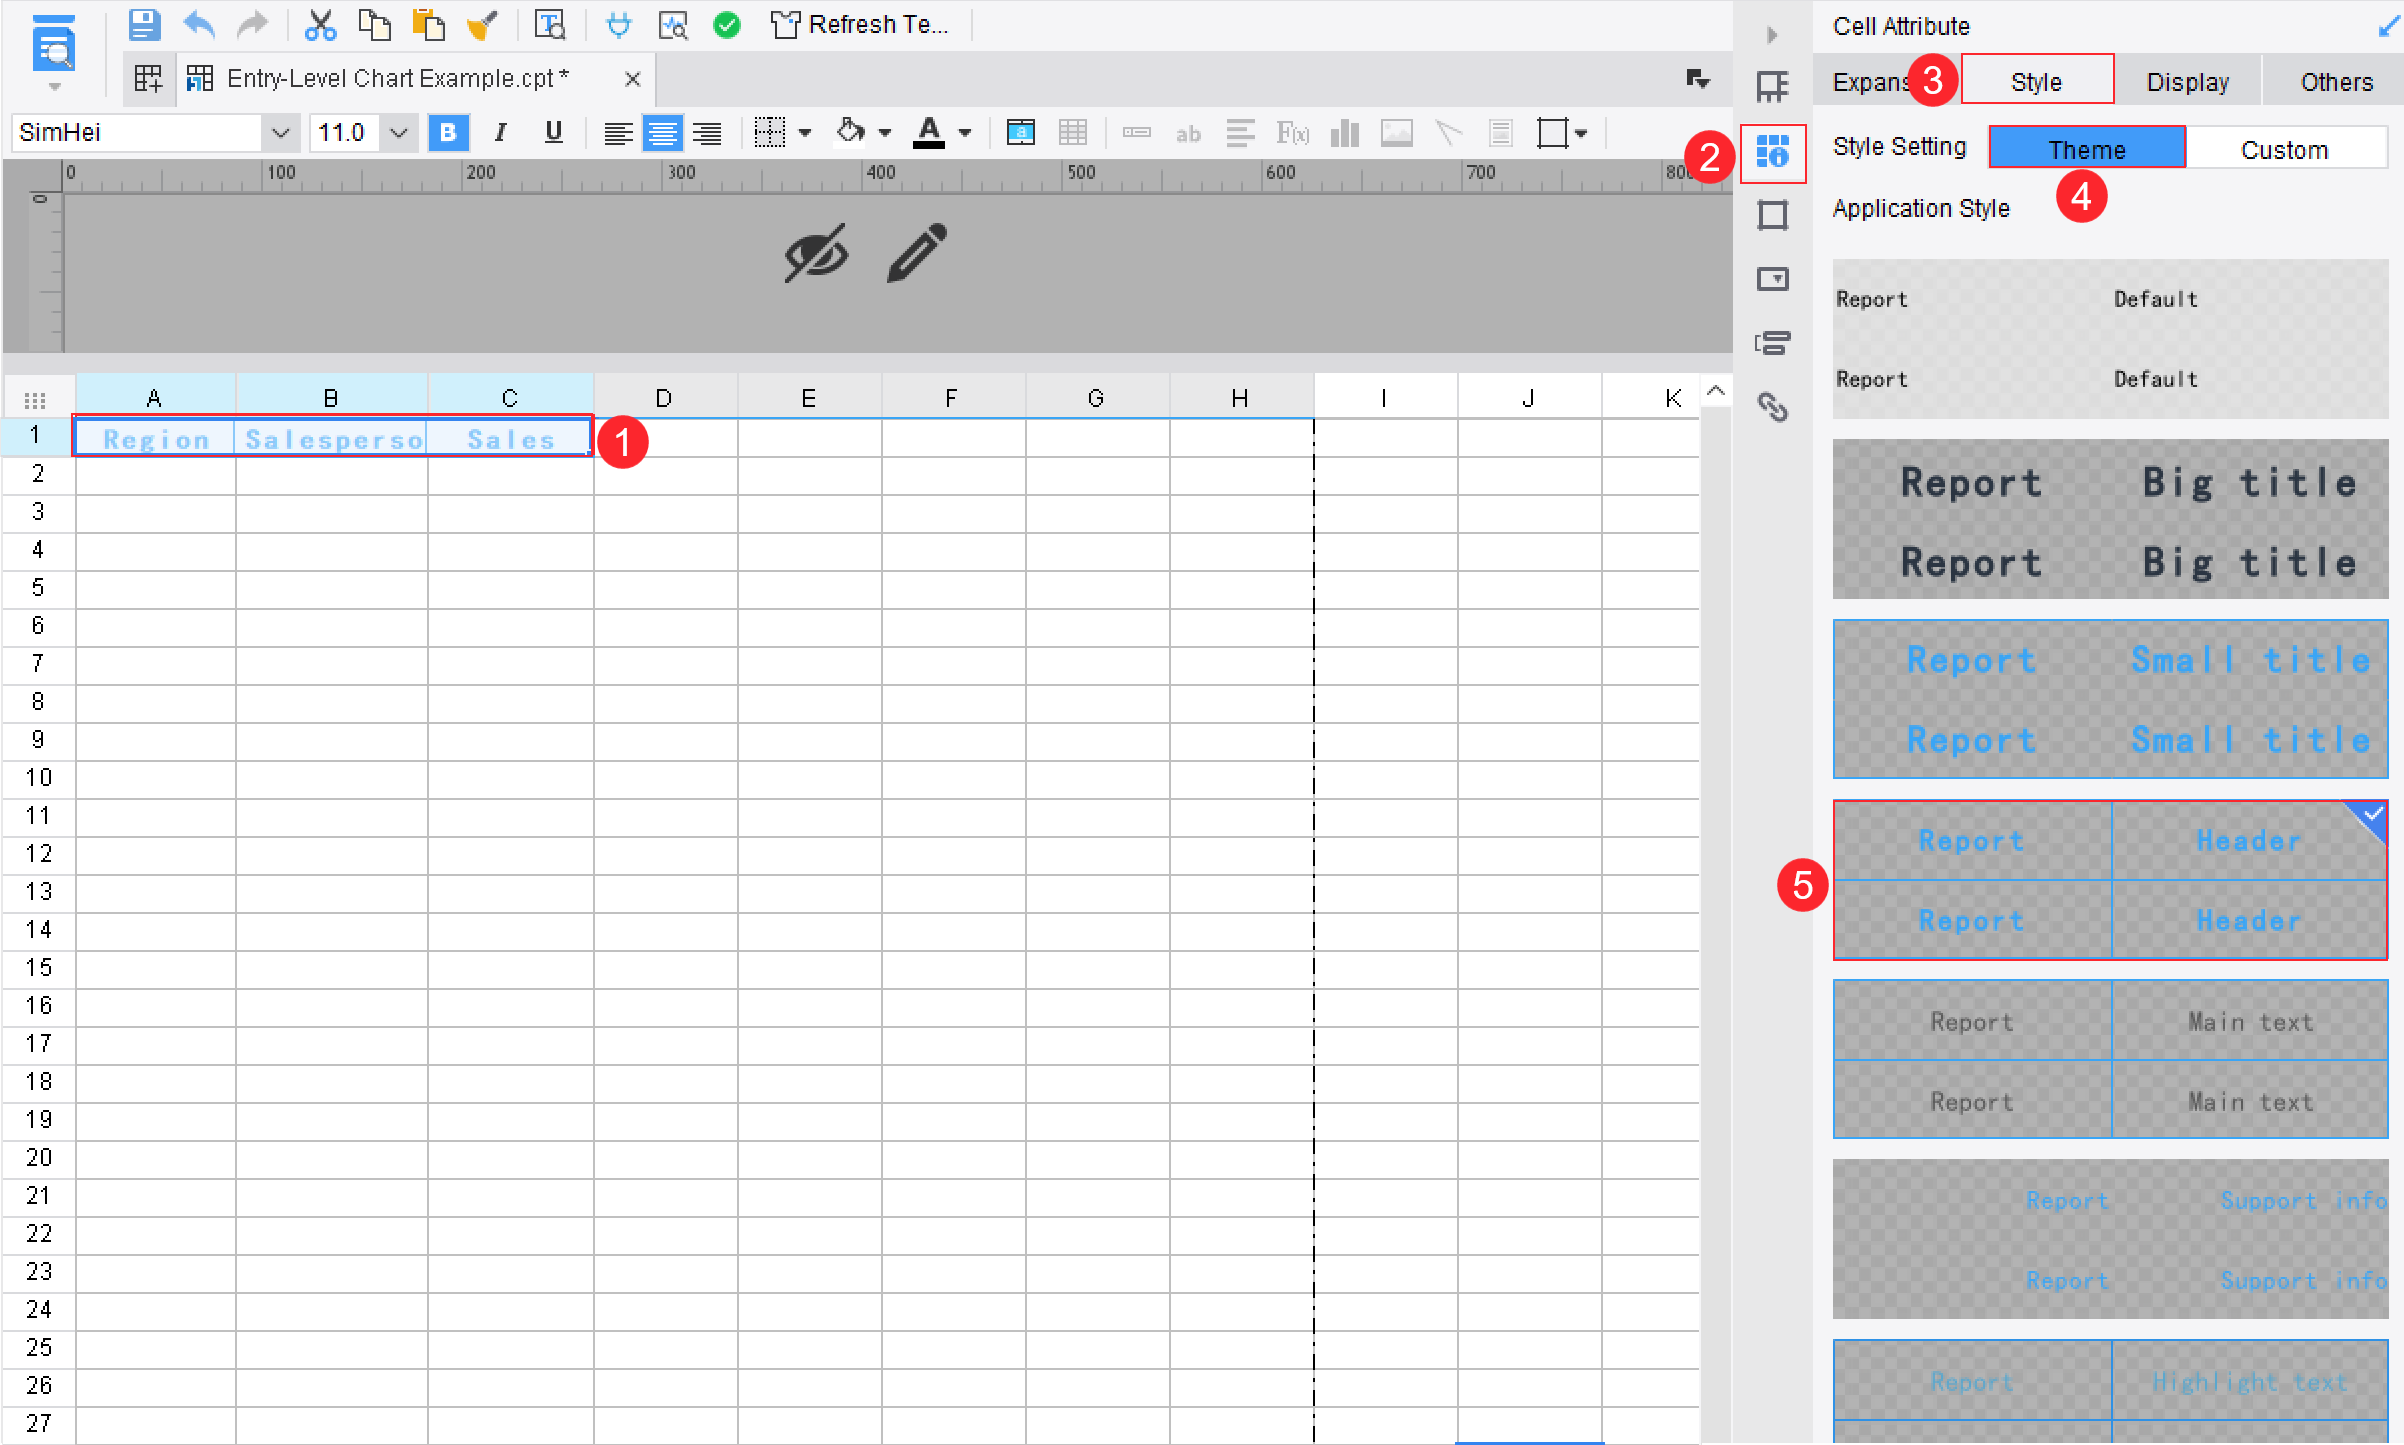The image size is (2404, 1445).
Task: Click the green check validation icon
Action: point(727,25)
